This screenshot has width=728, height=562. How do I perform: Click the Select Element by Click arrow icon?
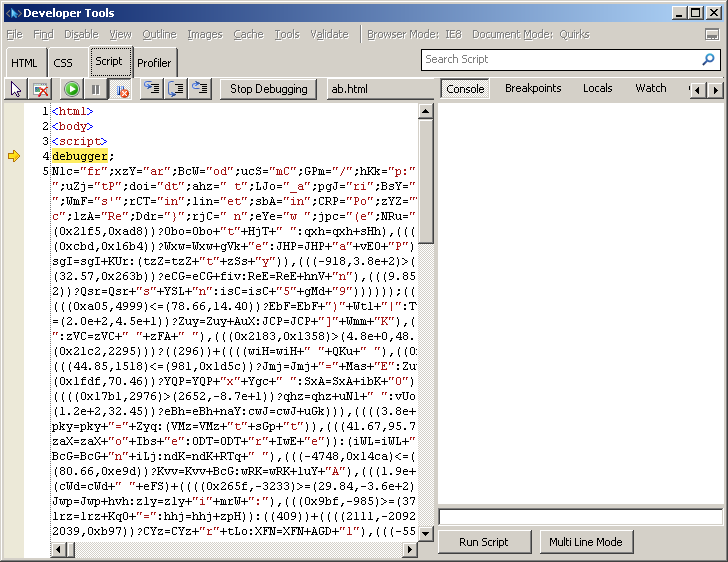[x=16, y=89]
